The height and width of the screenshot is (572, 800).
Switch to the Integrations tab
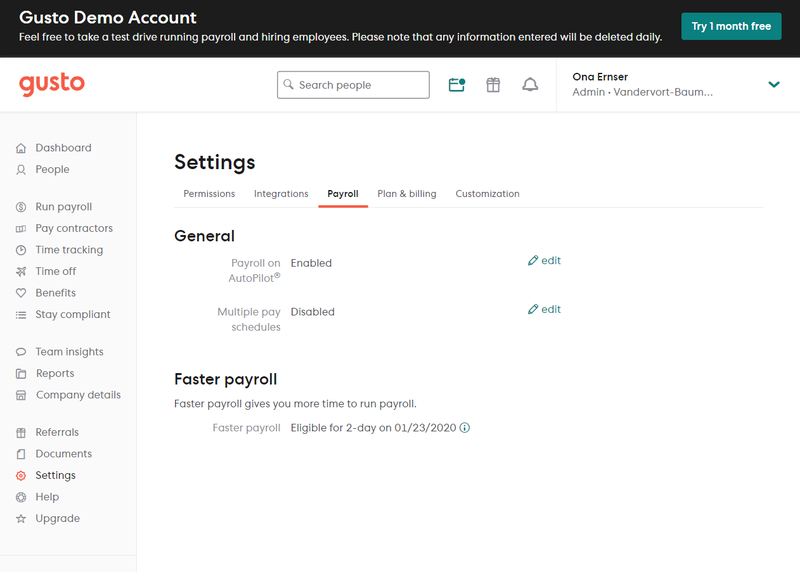281,194
